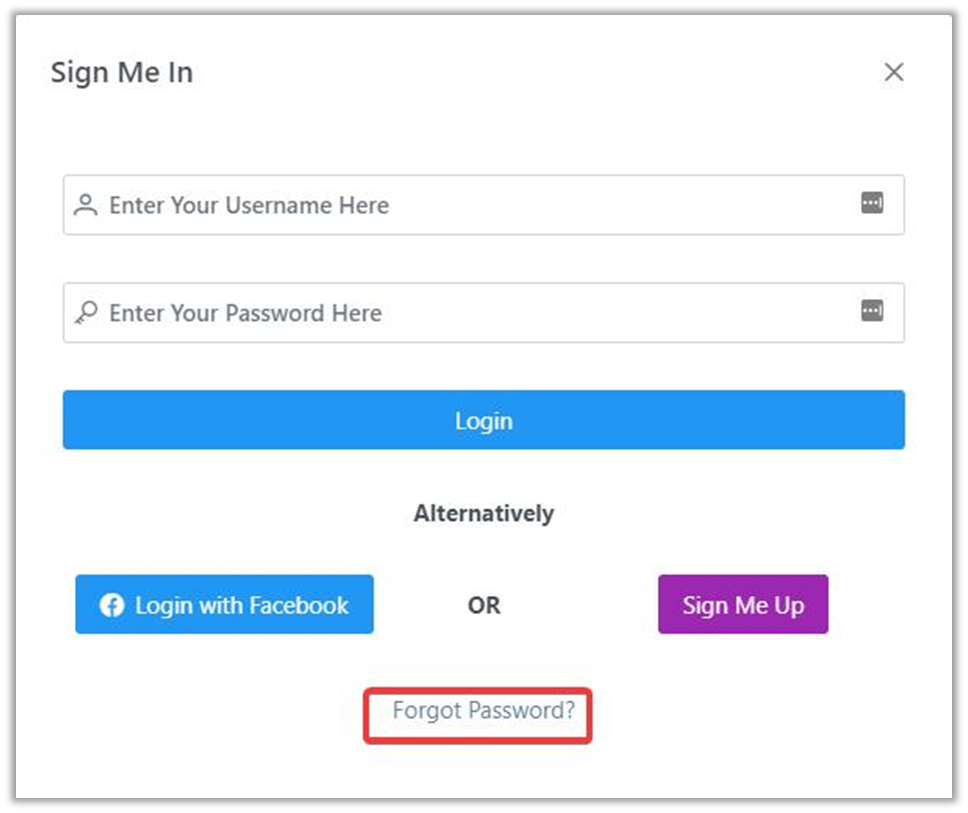This screenshot has width=968, height=813.
Task: Click the key icon in password field
Action: coord(86,313)
